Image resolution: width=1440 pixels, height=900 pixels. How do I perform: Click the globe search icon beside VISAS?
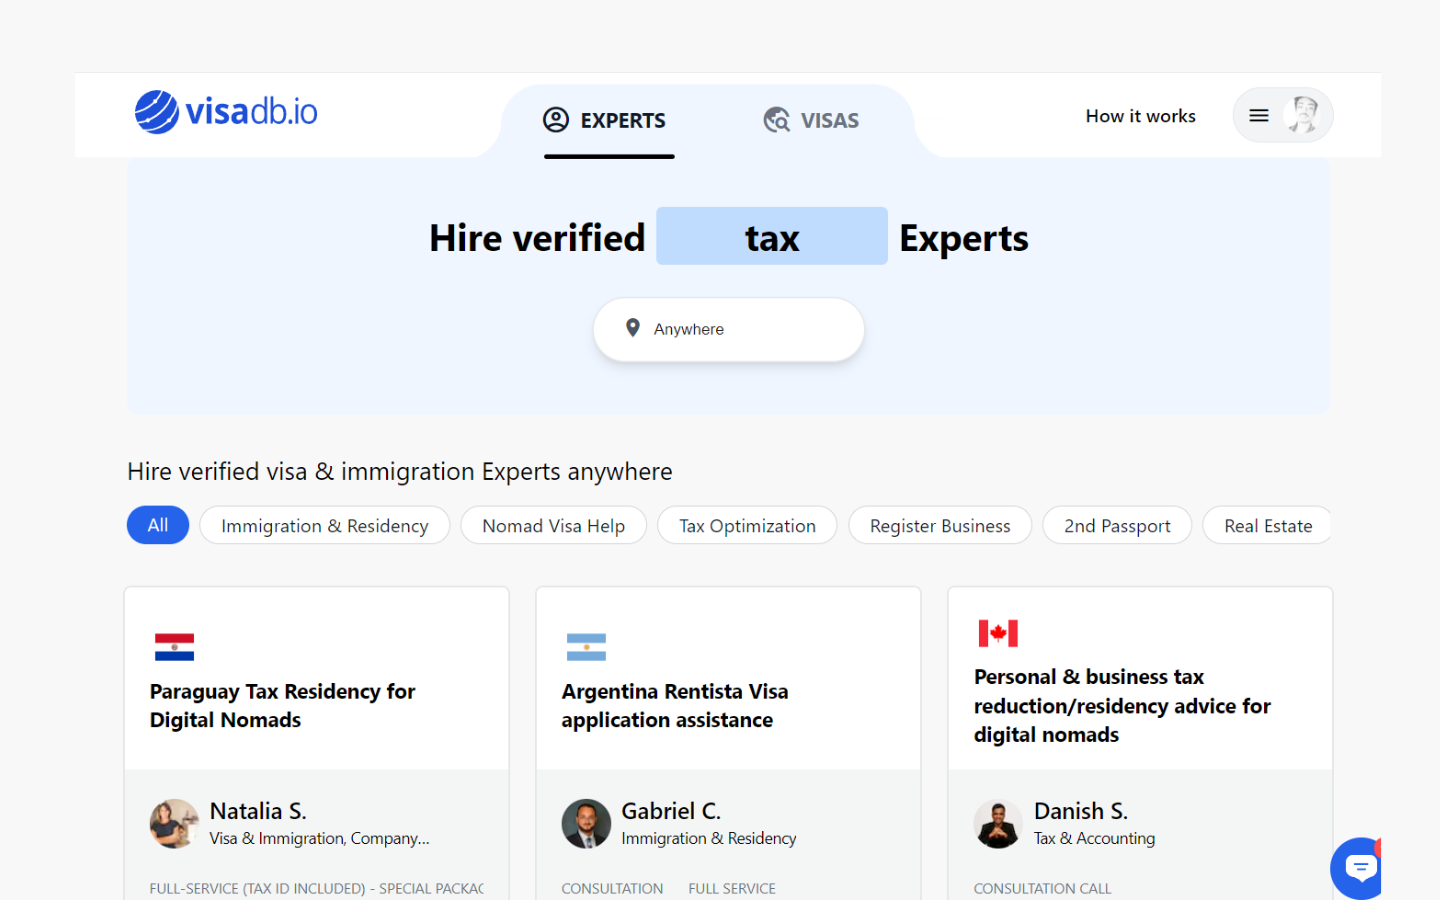click(x=776, y=119)
